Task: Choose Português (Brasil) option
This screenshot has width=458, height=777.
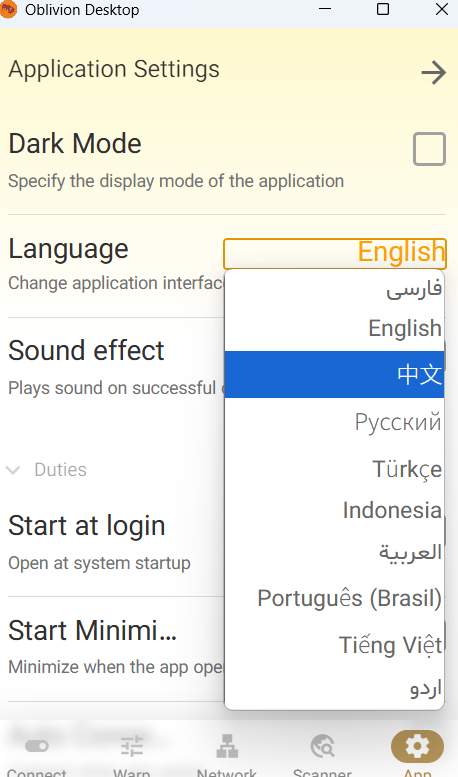Action: [x=334, y=598]
